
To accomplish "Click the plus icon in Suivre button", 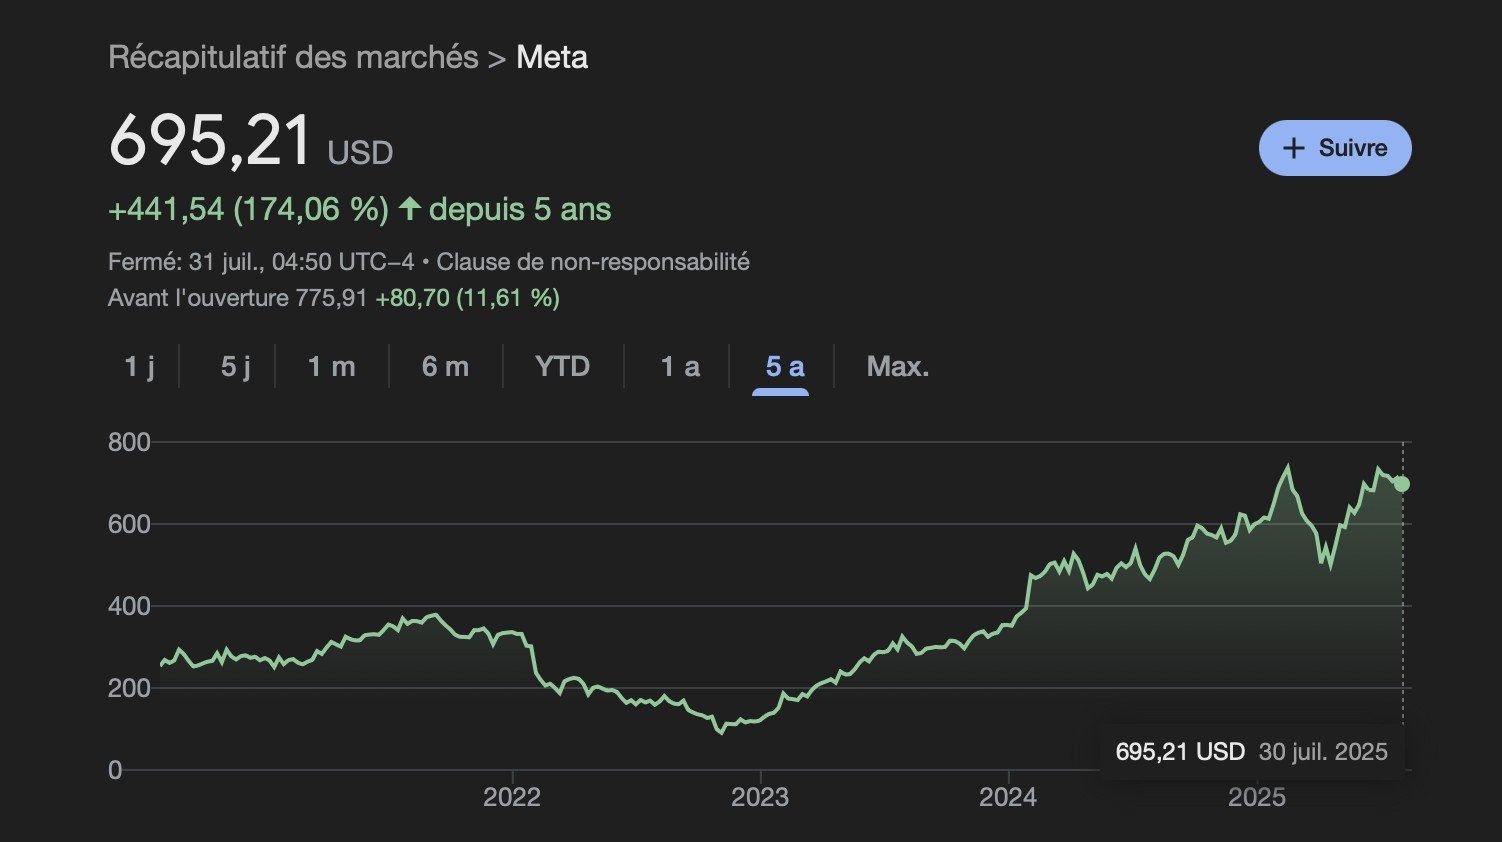I will 1294,148.
